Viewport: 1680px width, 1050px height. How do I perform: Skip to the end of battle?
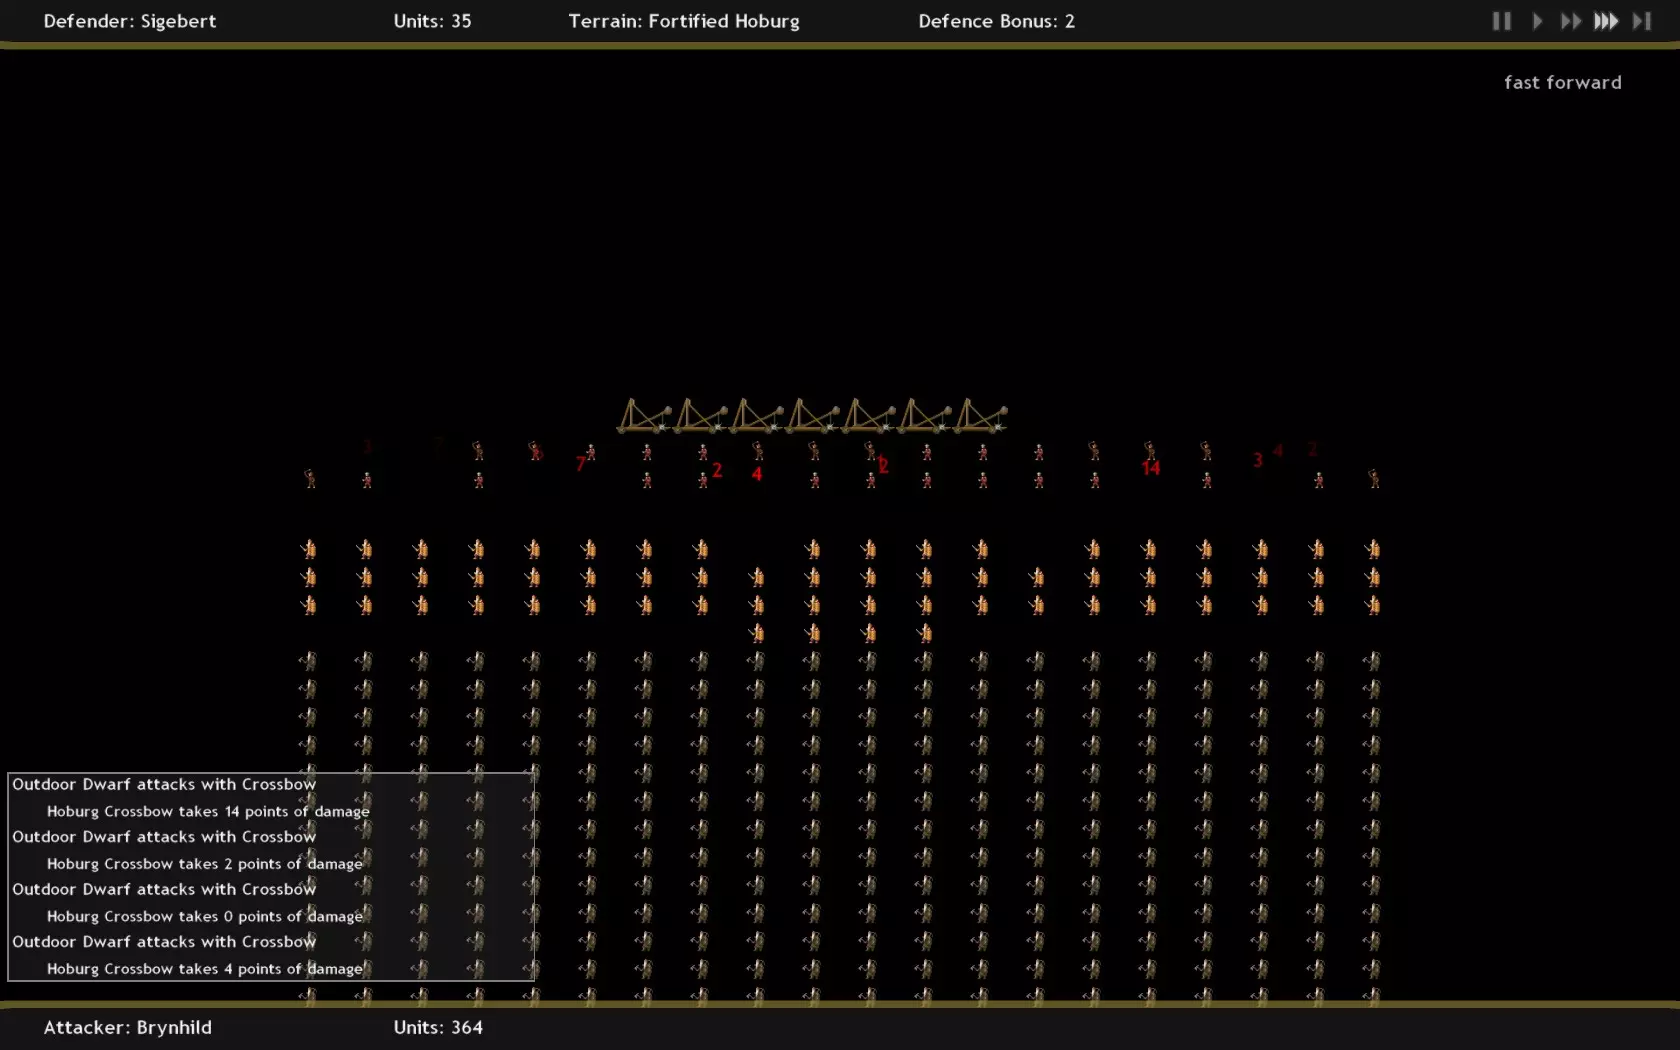[x=1642, y=21]
